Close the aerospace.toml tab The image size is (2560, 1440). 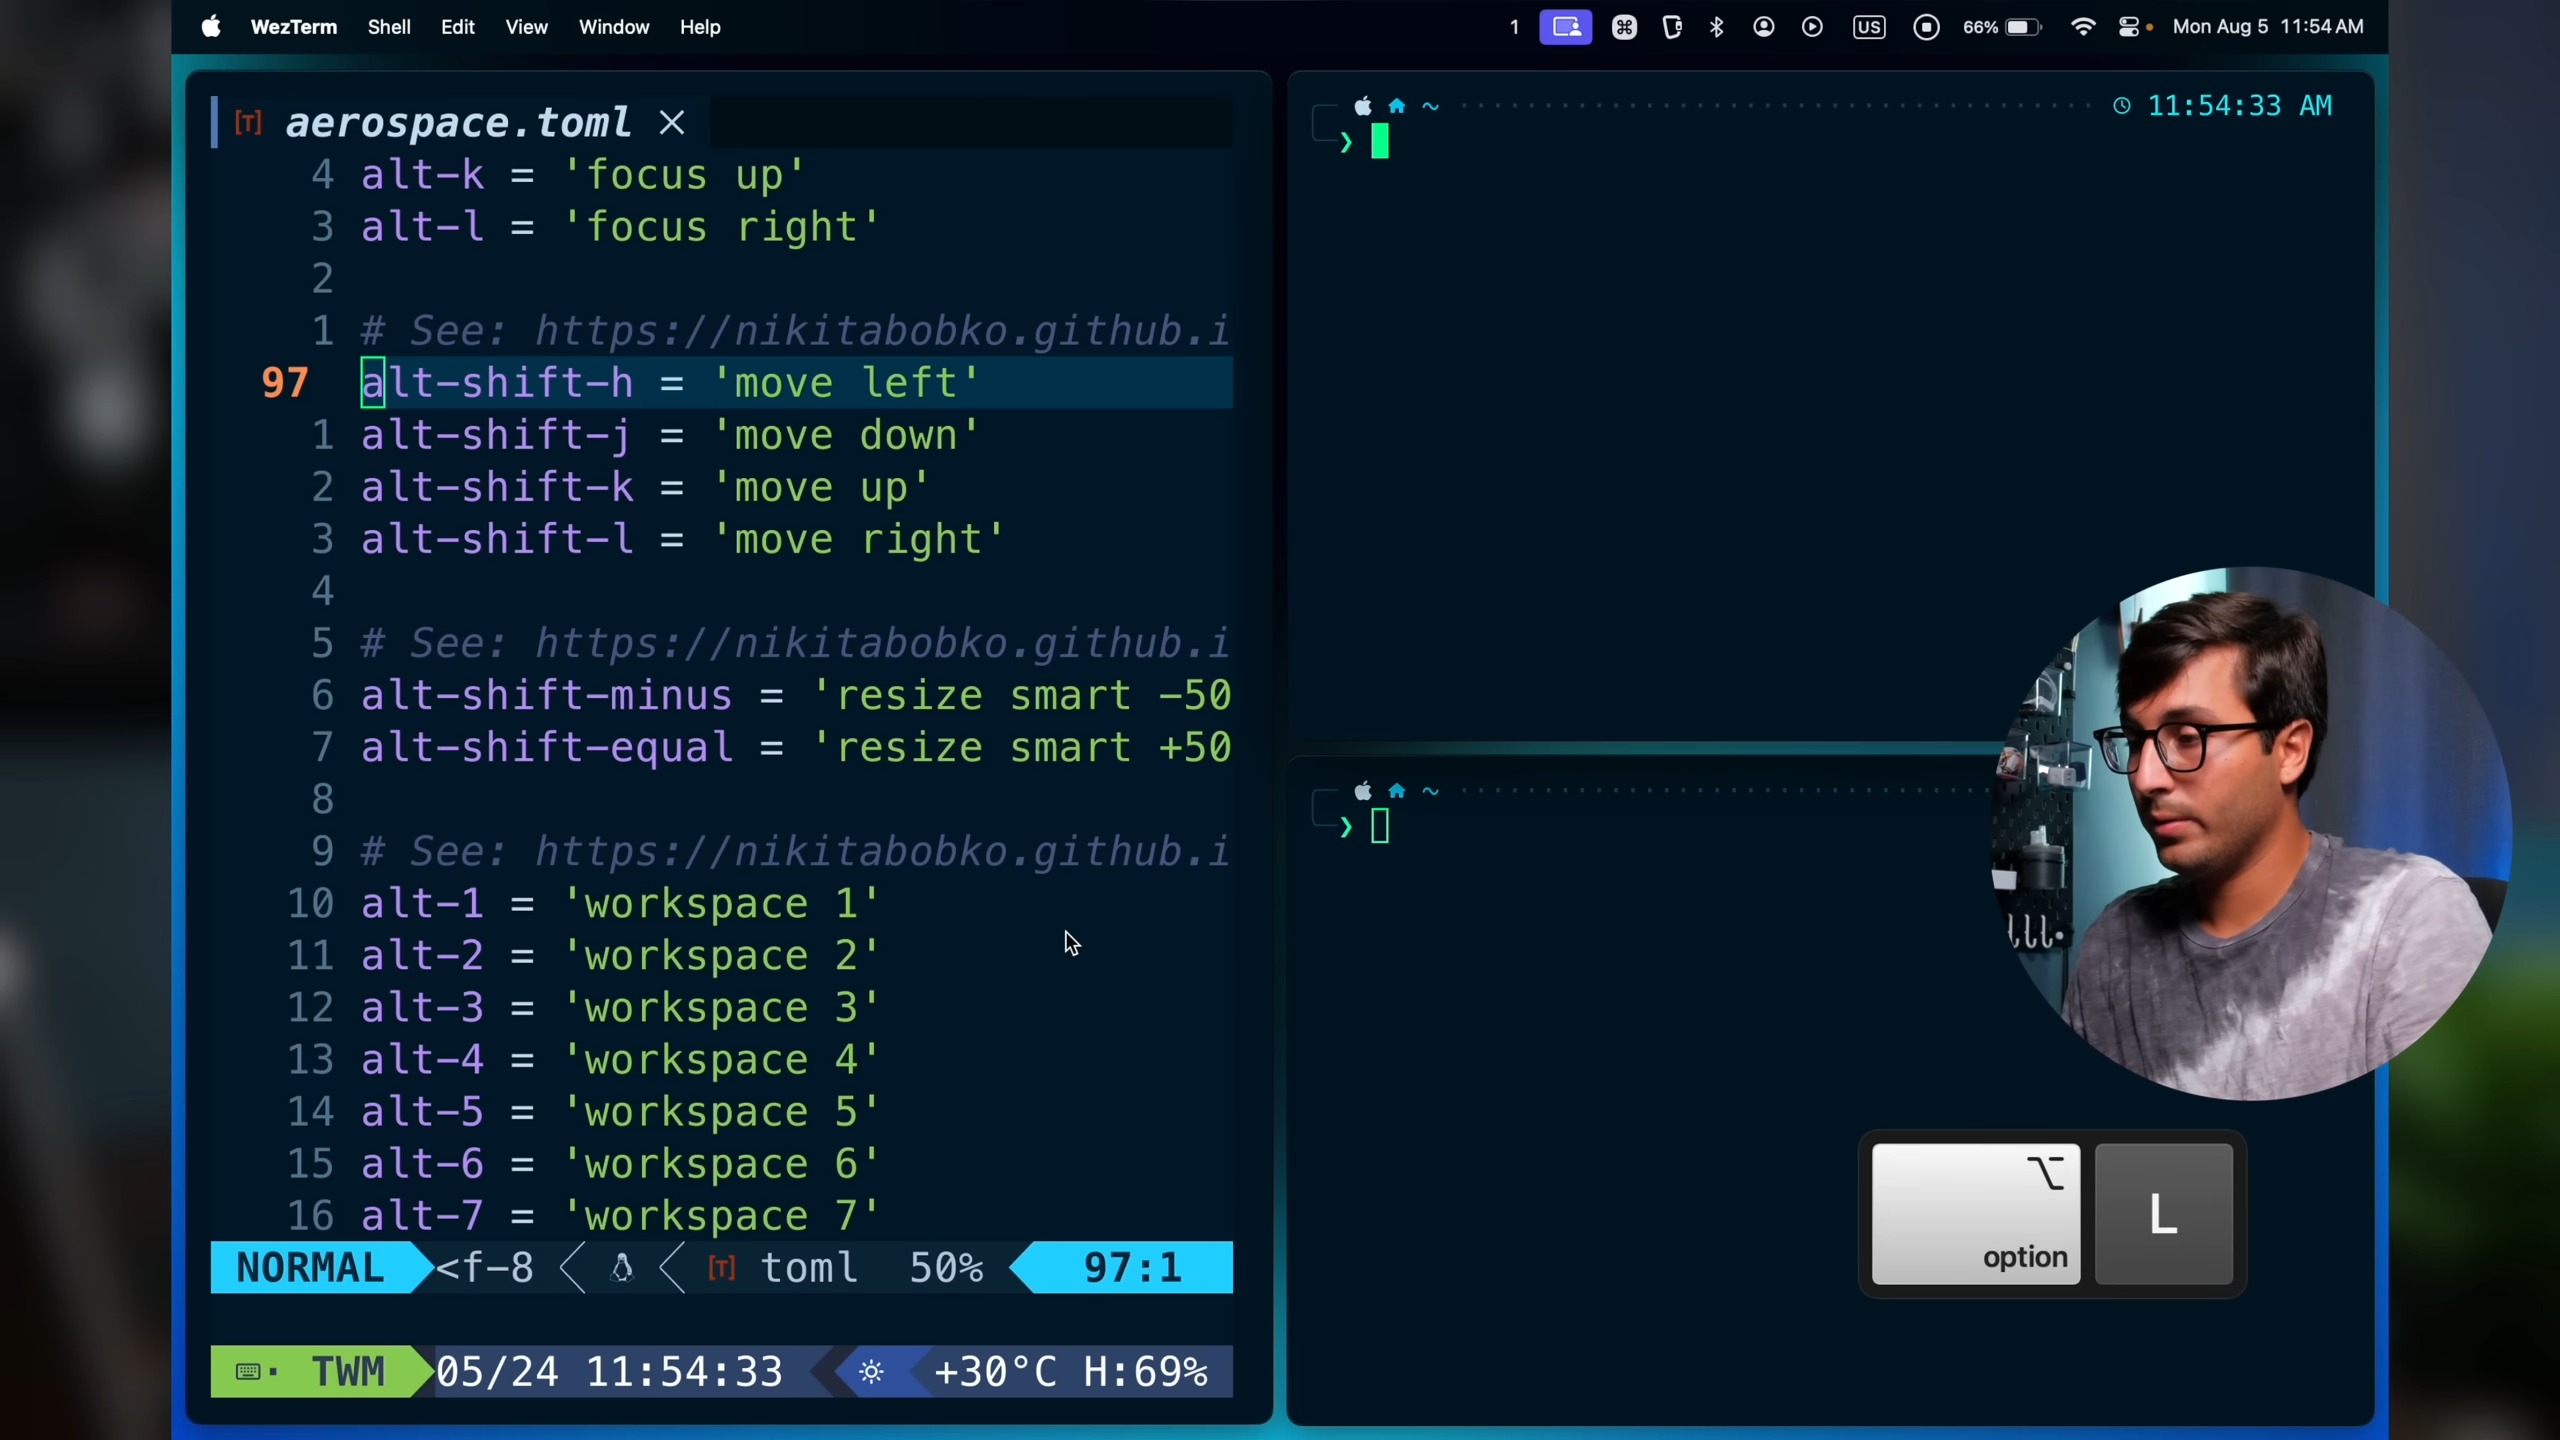[x=672, y=123]
